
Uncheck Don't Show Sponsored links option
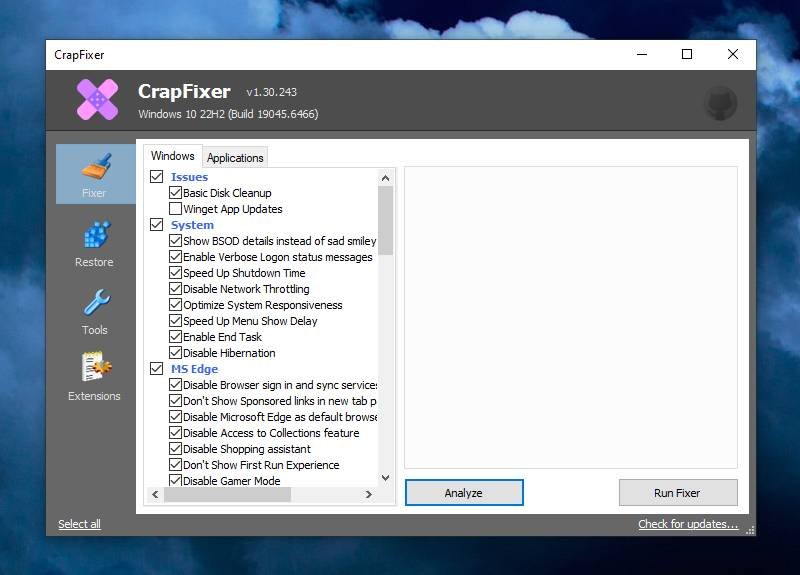pos(176,401)
